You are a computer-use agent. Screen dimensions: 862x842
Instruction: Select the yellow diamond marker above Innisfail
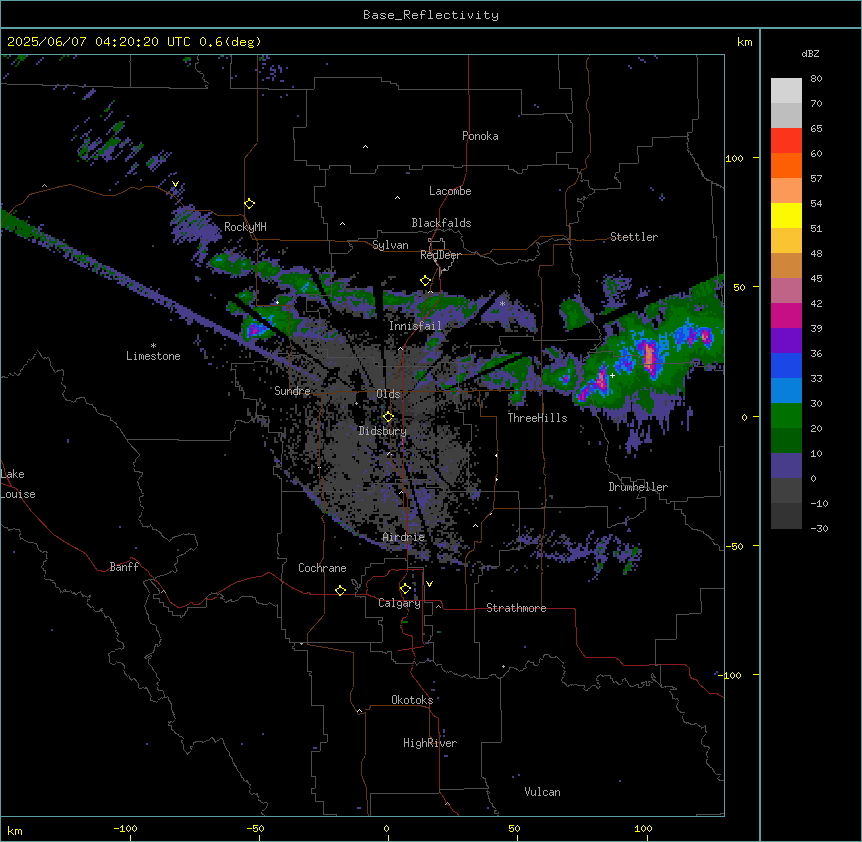point(426,281)
